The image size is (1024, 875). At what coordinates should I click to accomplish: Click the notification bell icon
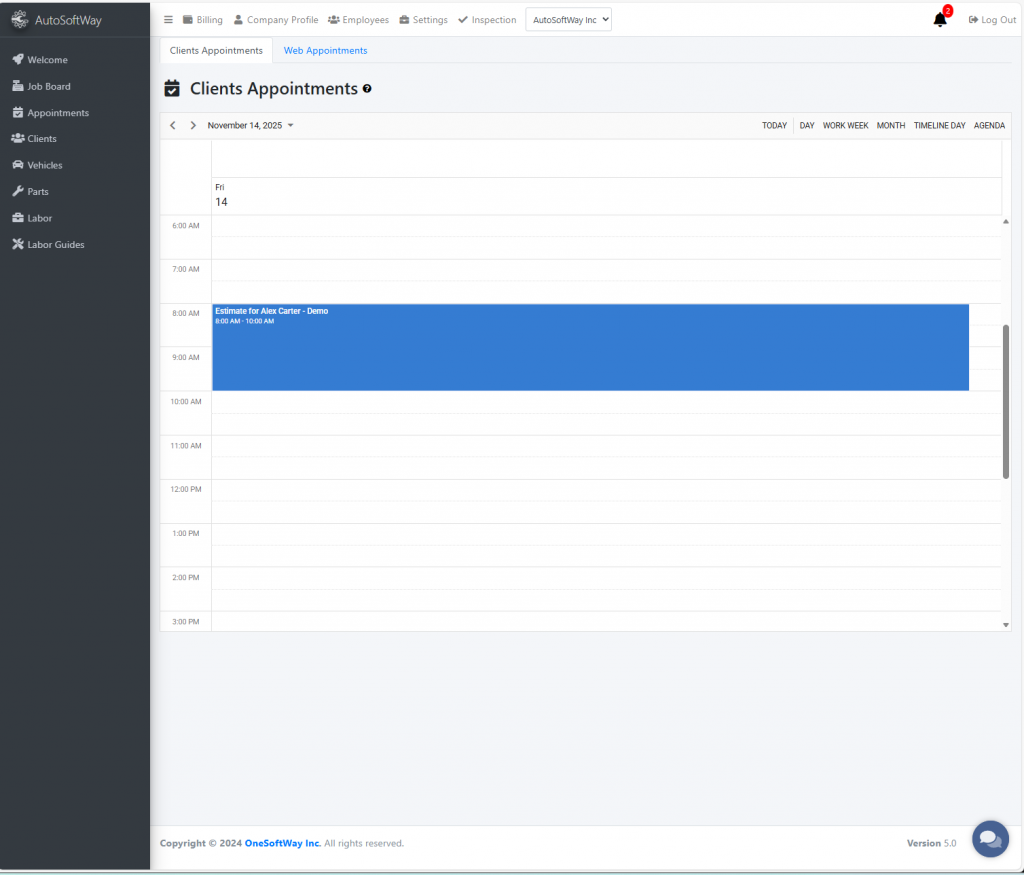point(939,20)
